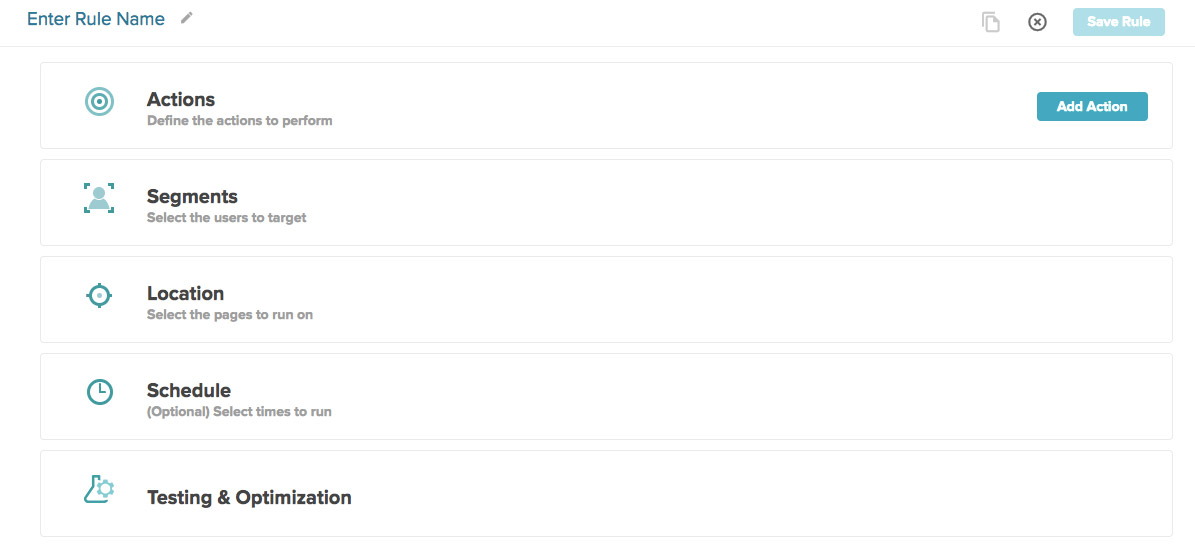This screenshot has width=1195, height=550.
Task: Expand the Actions section heading
Action: 181,100
